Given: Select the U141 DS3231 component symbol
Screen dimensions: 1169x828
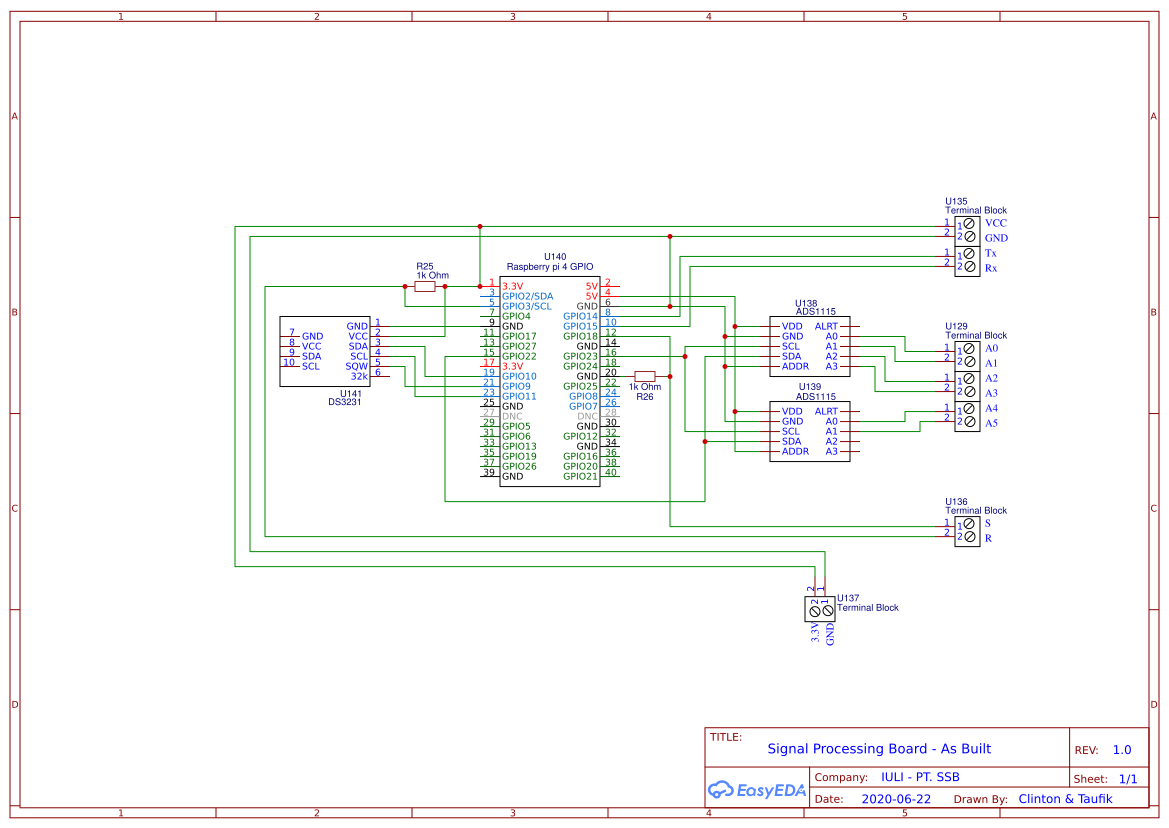Looking at the screenshot, I should tap(324, 350).
